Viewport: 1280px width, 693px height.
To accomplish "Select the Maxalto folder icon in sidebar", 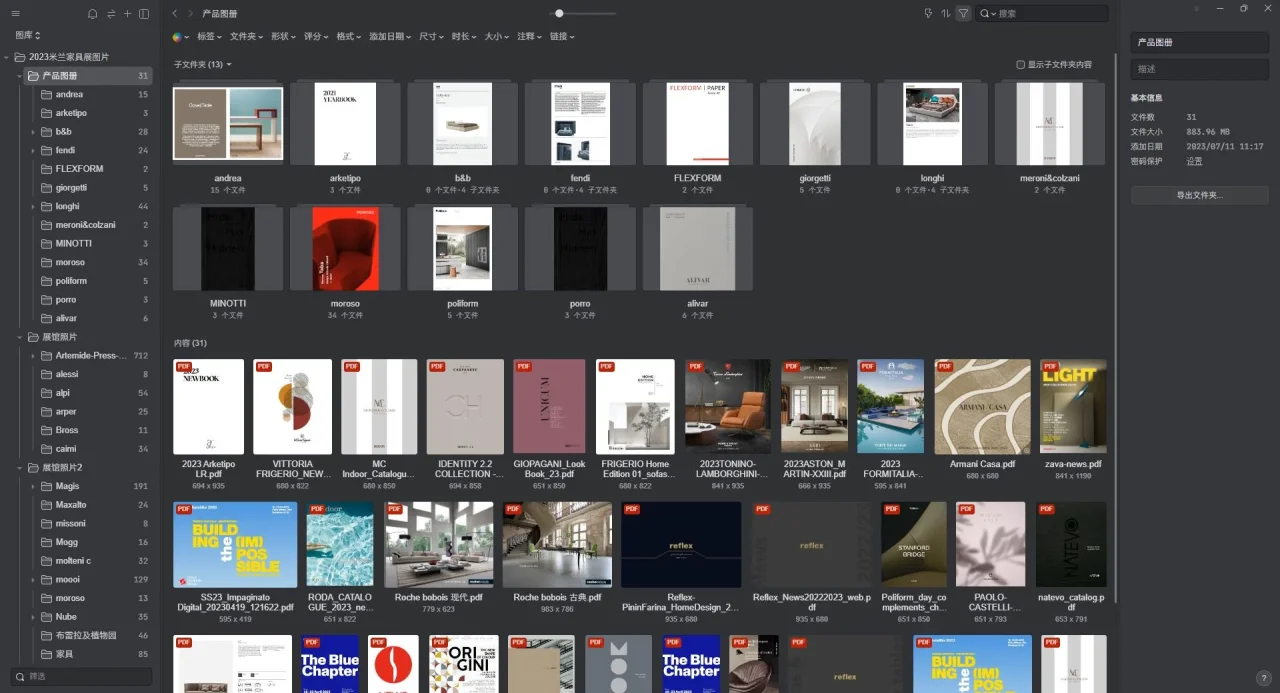I will point(47,505).
